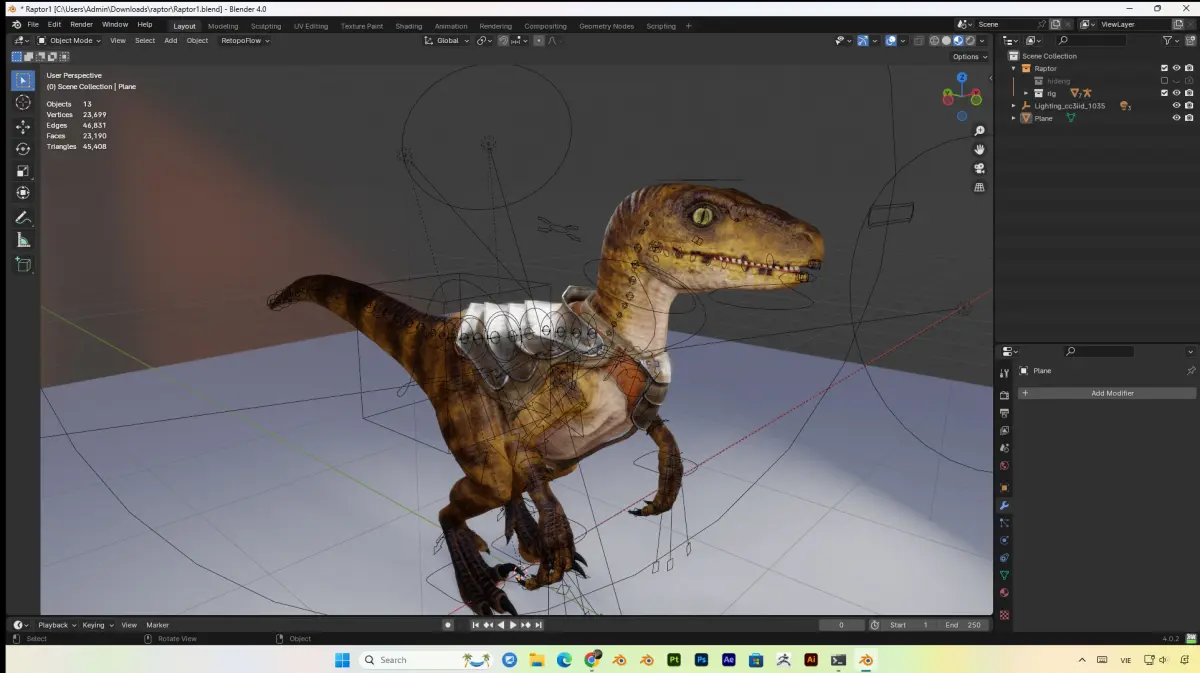
Task: Open the Add menu in viewport header
Action: [x=171, y=41]
